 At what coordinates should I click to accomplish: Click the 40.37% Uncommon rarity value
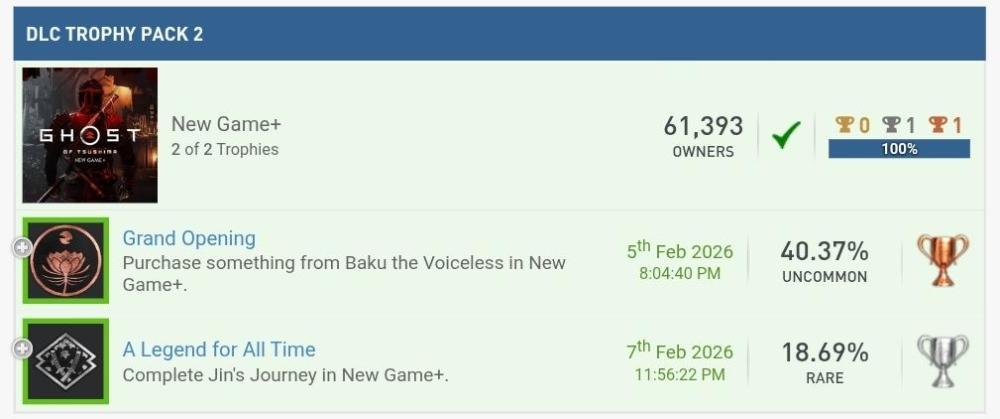point(824,251)
